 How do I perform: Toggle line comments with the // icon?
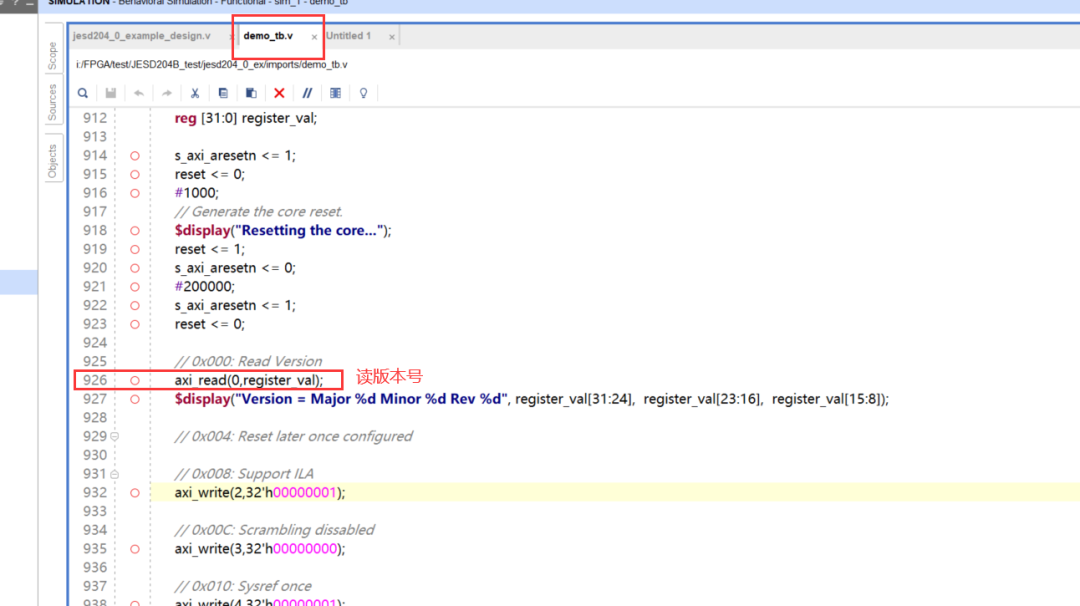tap(307, 93)
